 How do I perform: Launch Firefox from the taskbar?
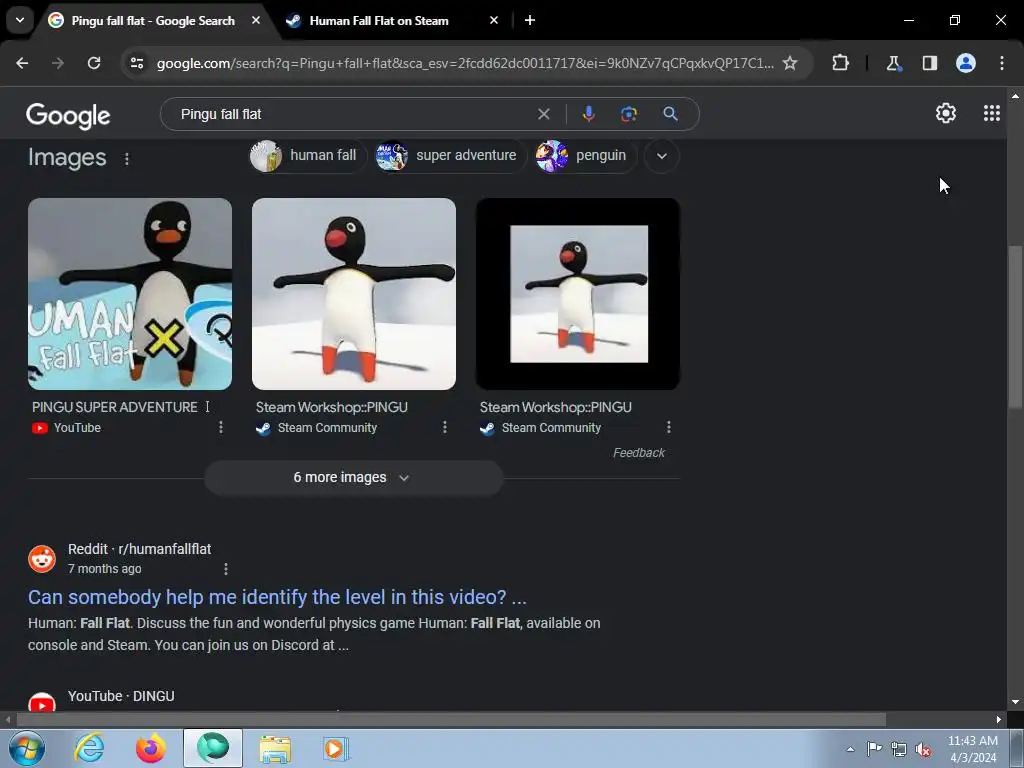151,748
